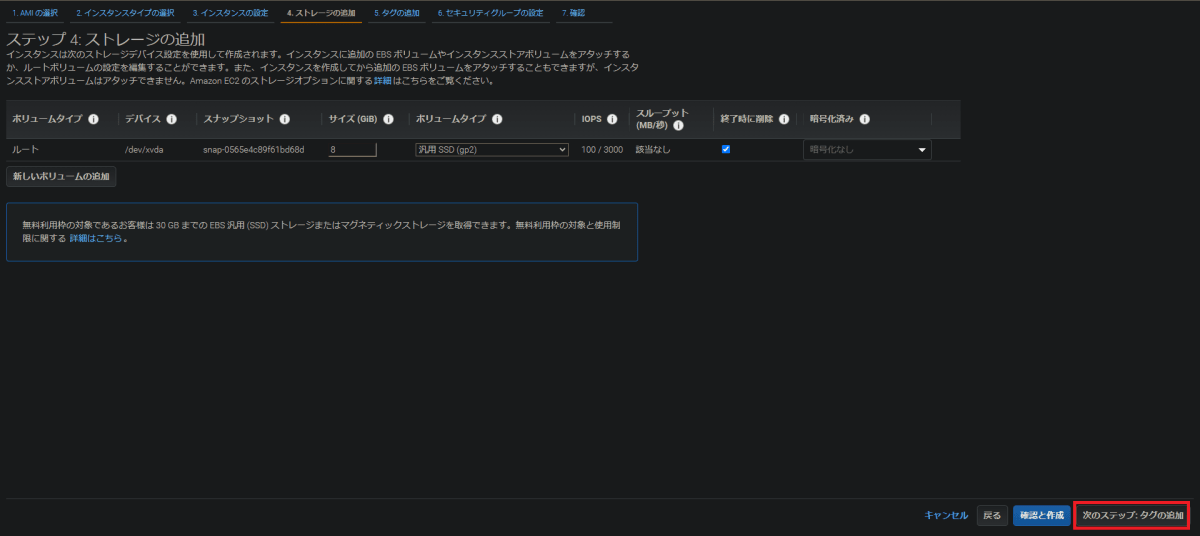The image size is (1200, 536).
Task: Click heading ステップ 4: ストレージの追加
Action: click(x=106, y=39)
